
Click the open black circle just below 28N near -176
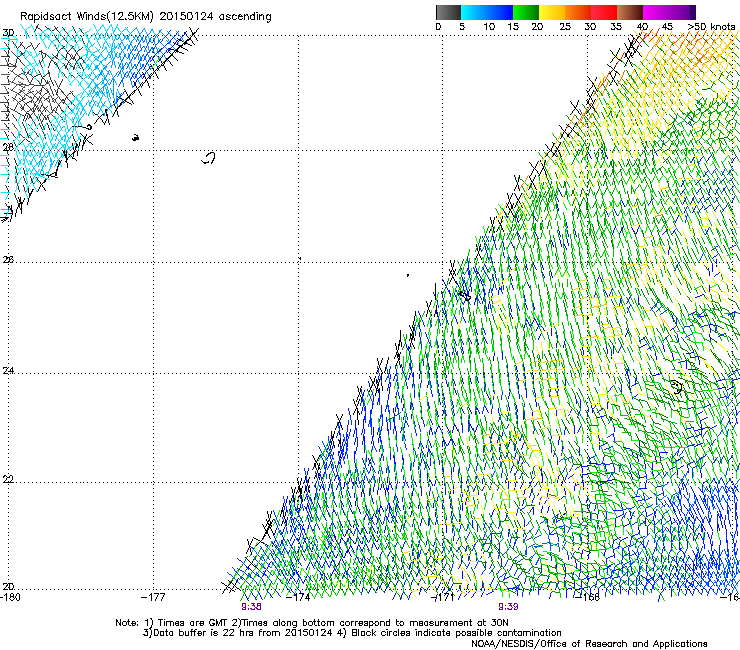coord(209,158)
